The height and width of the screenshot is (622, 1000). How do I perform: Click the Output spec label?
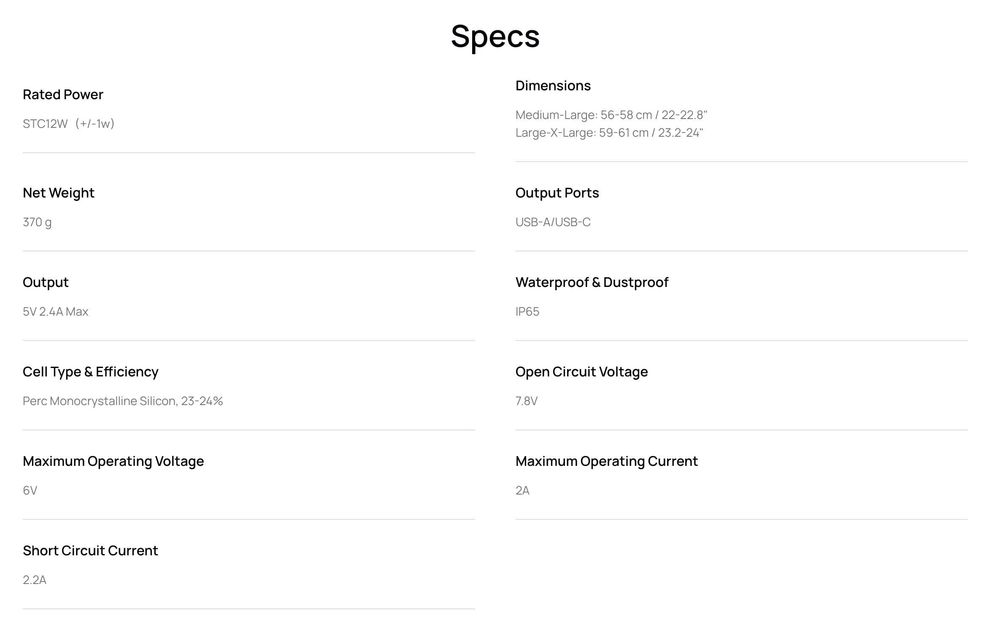click(46, 283)
